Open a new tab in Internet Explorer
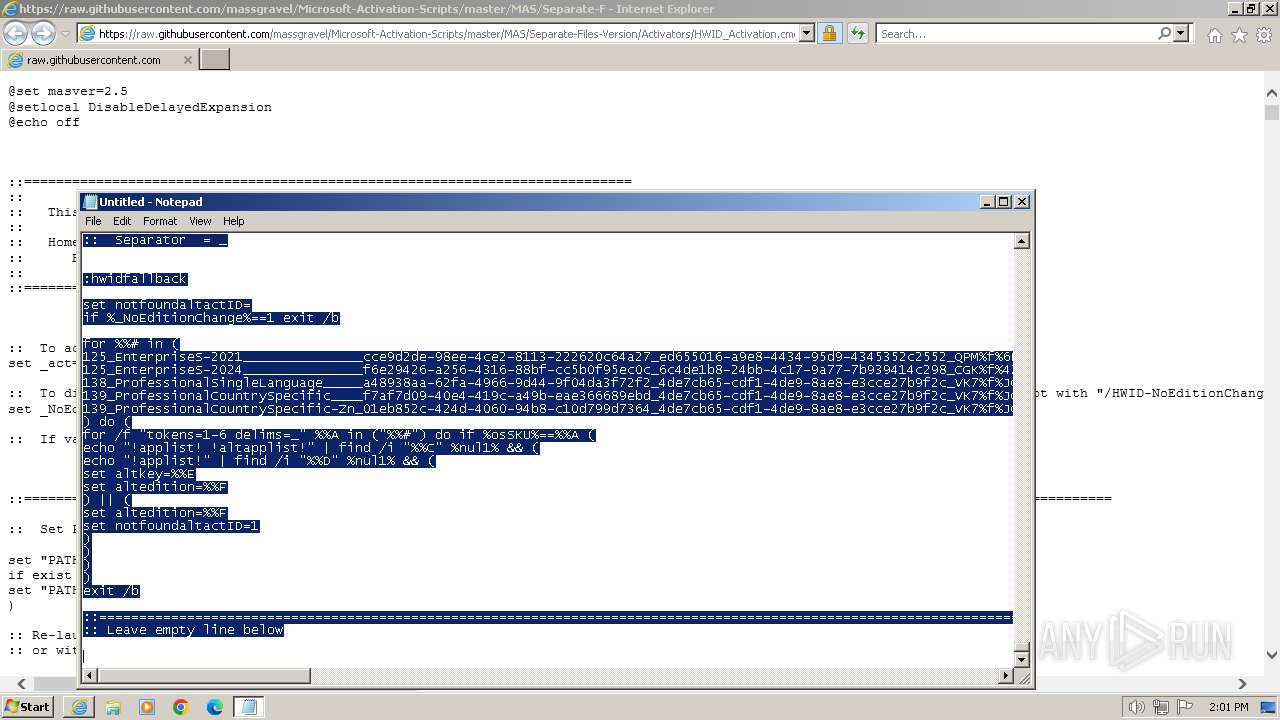 [214, 60]
